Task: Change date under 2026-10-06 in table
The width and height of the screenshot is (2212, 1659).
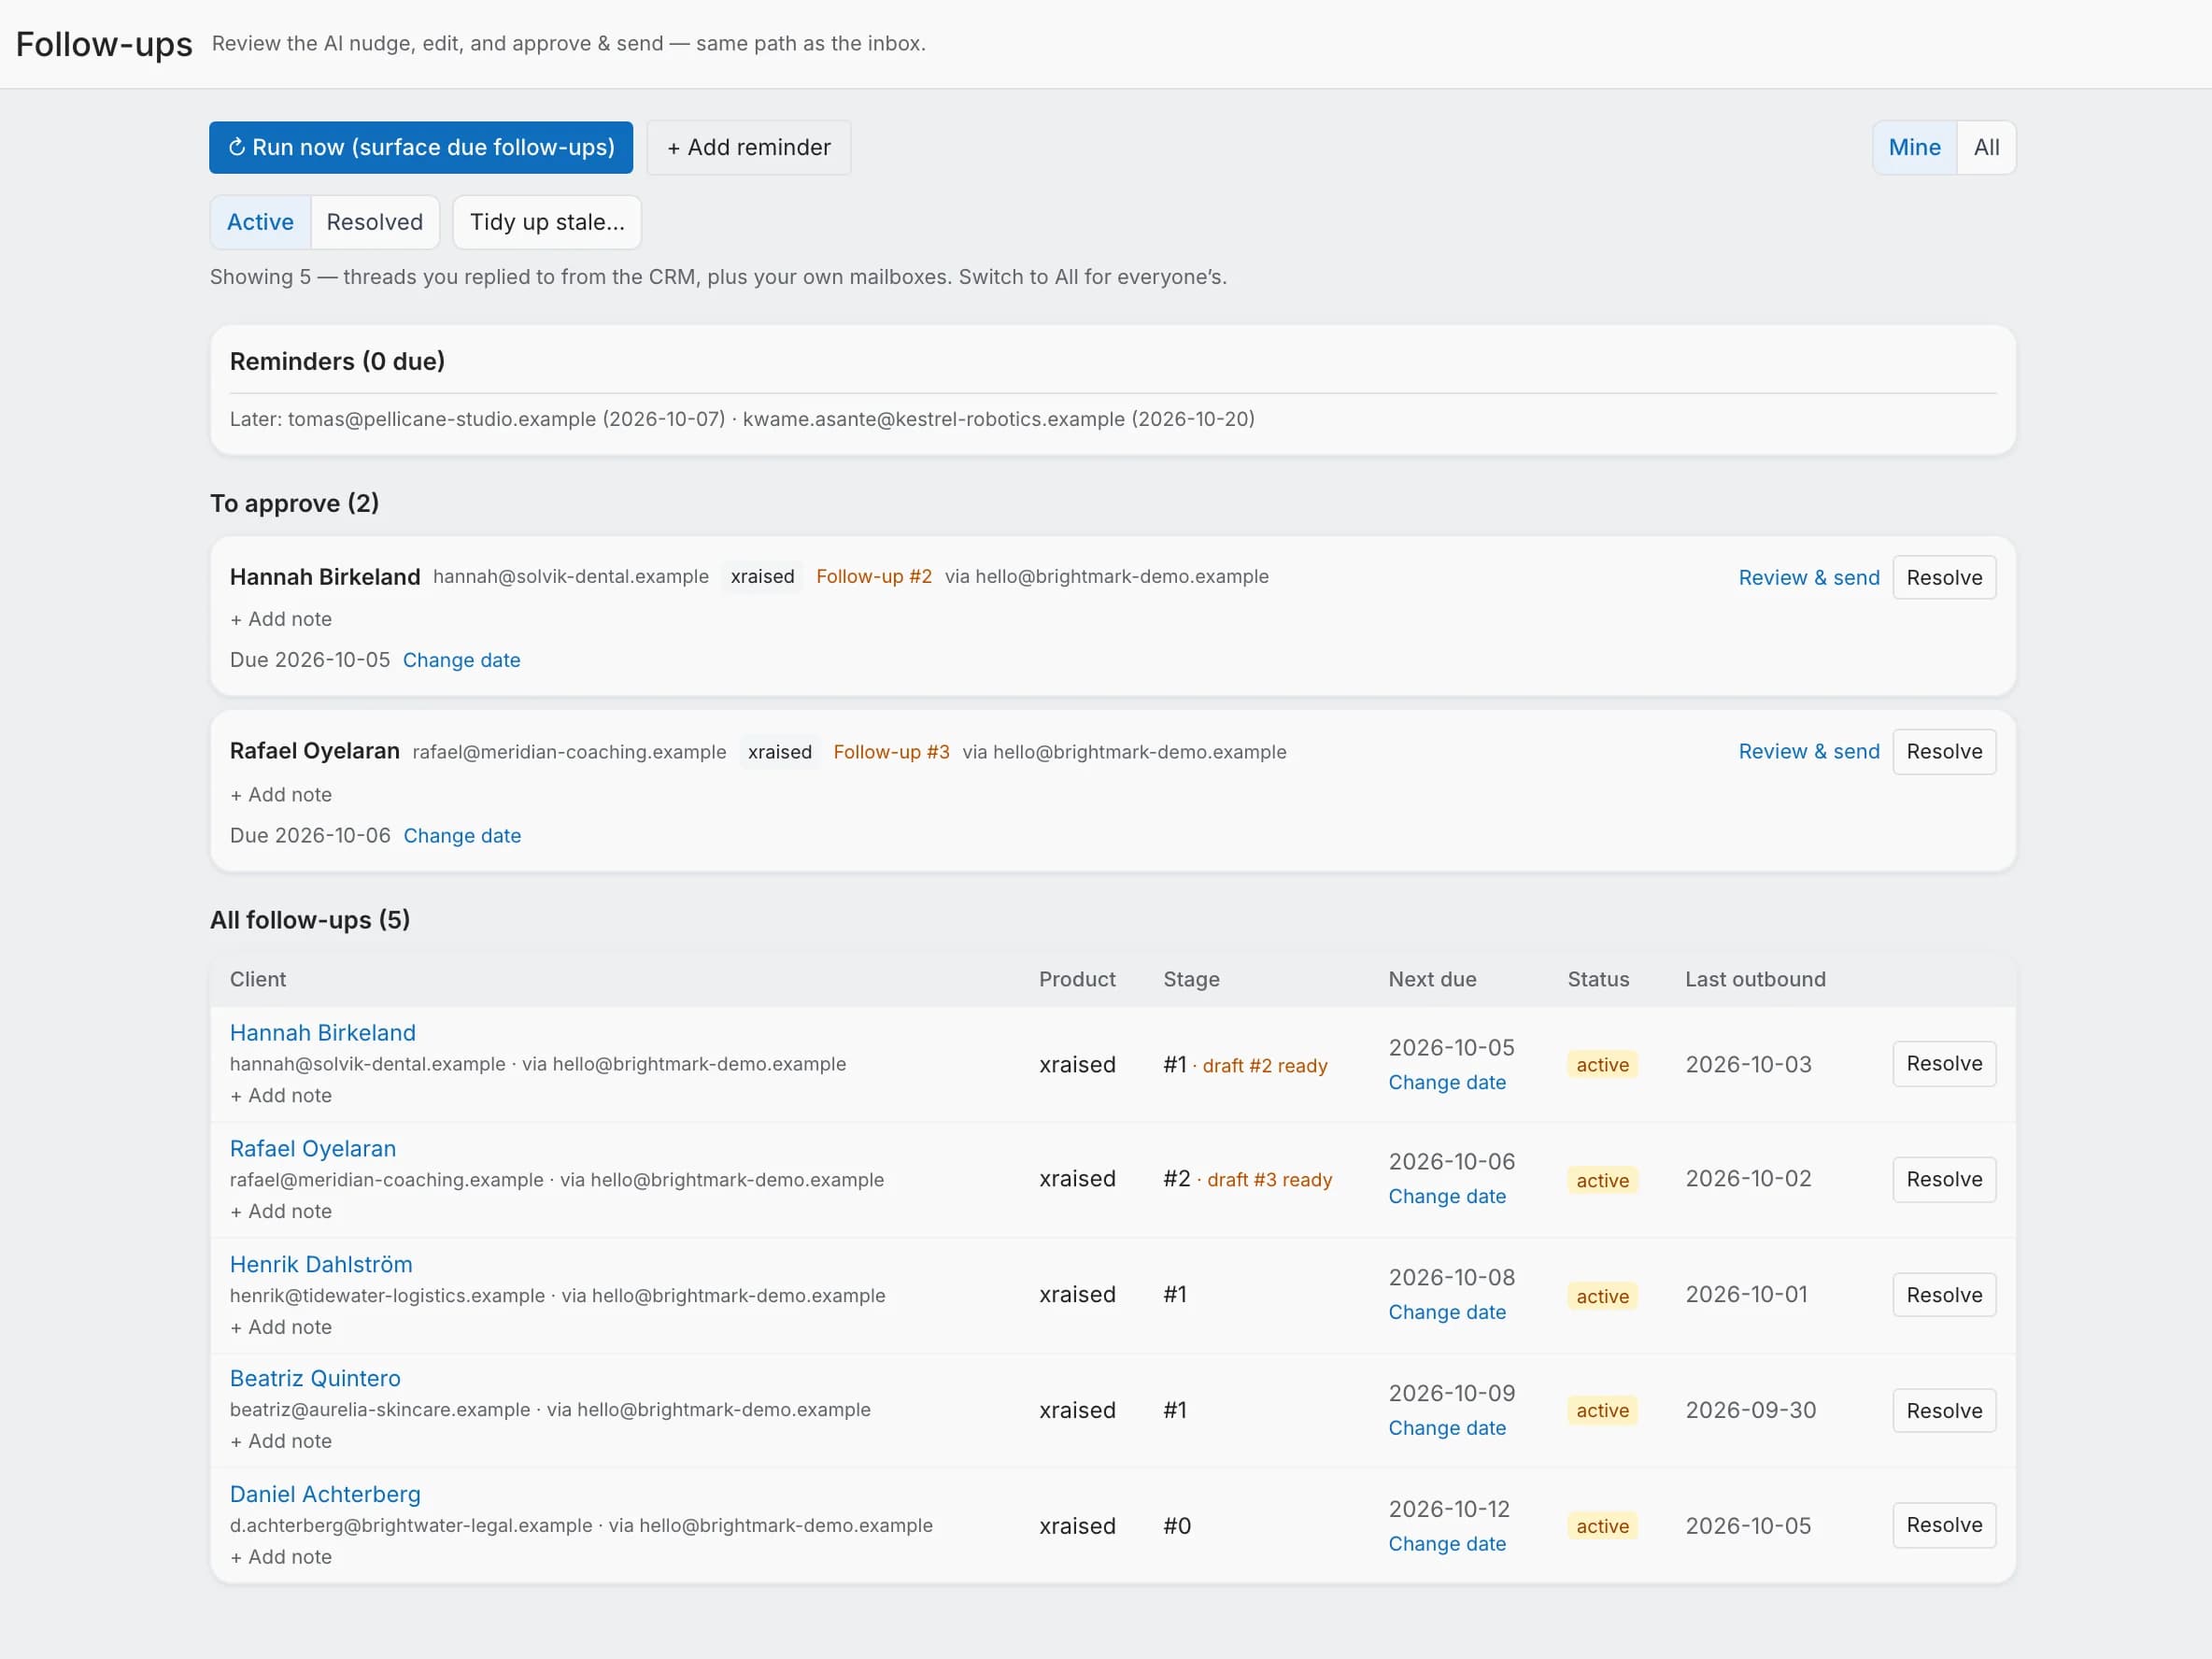Action: [x=1447, y=1196]
